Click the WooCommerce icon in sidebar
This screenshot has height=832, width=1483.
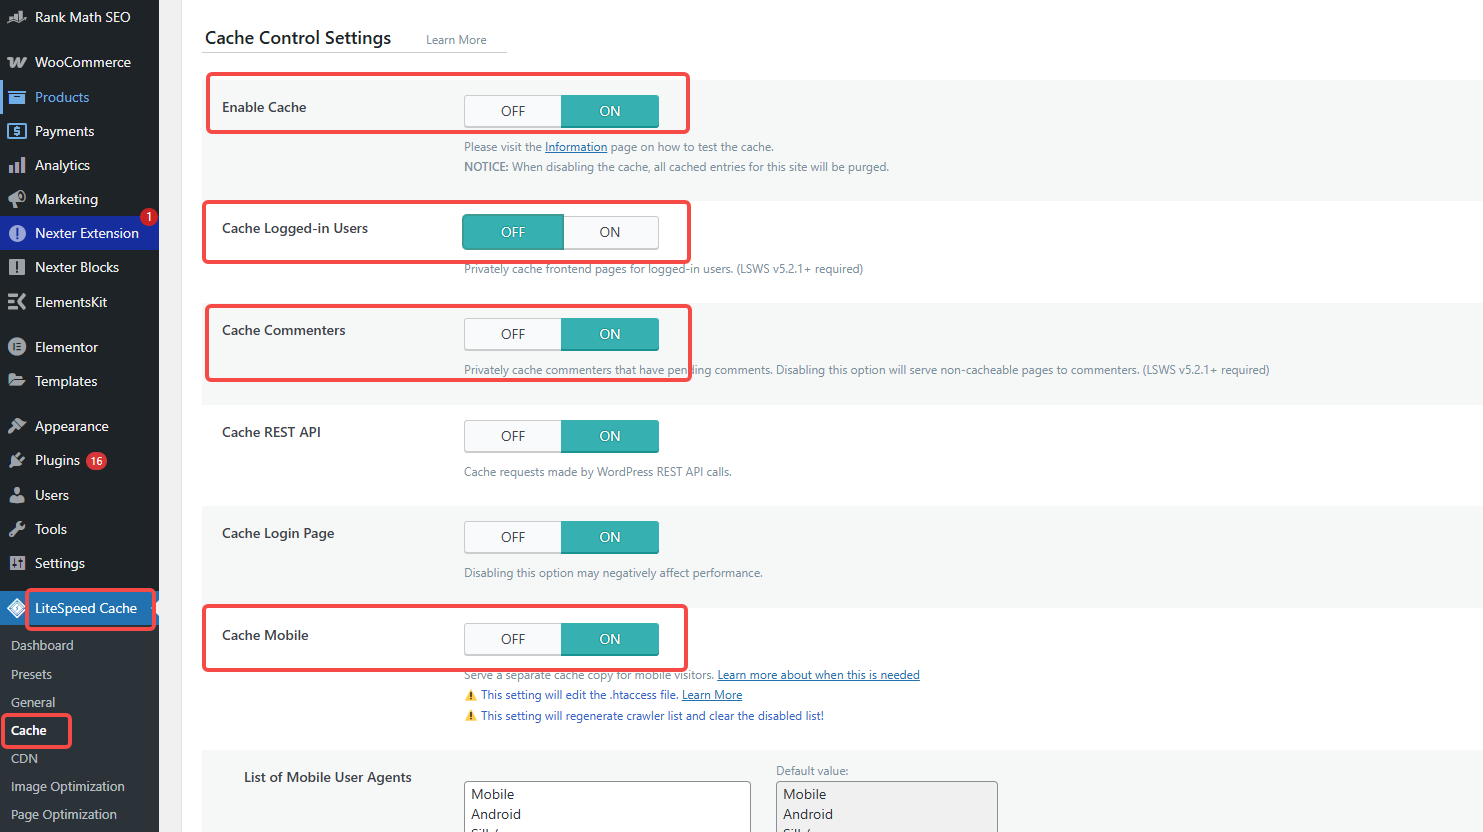[17, 62]
